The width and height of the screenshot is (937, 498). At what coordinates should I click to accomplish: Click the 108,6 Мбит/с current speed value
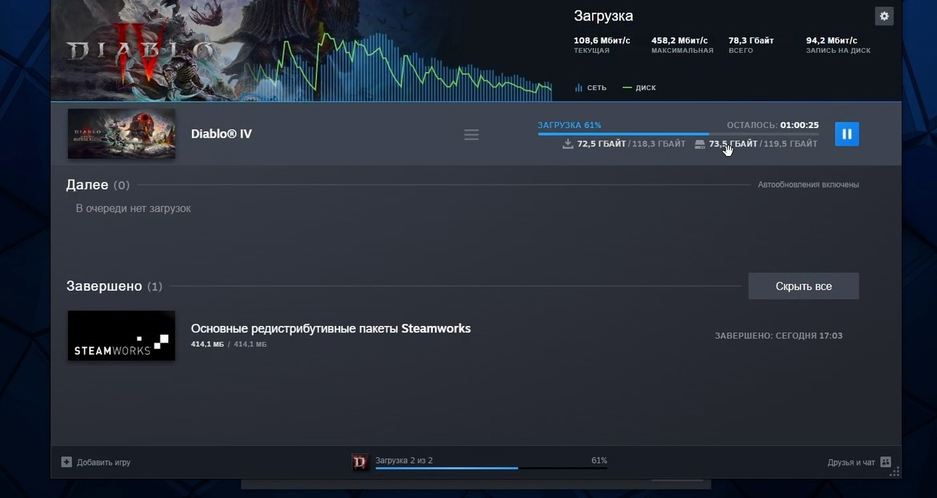coord(602,41)
